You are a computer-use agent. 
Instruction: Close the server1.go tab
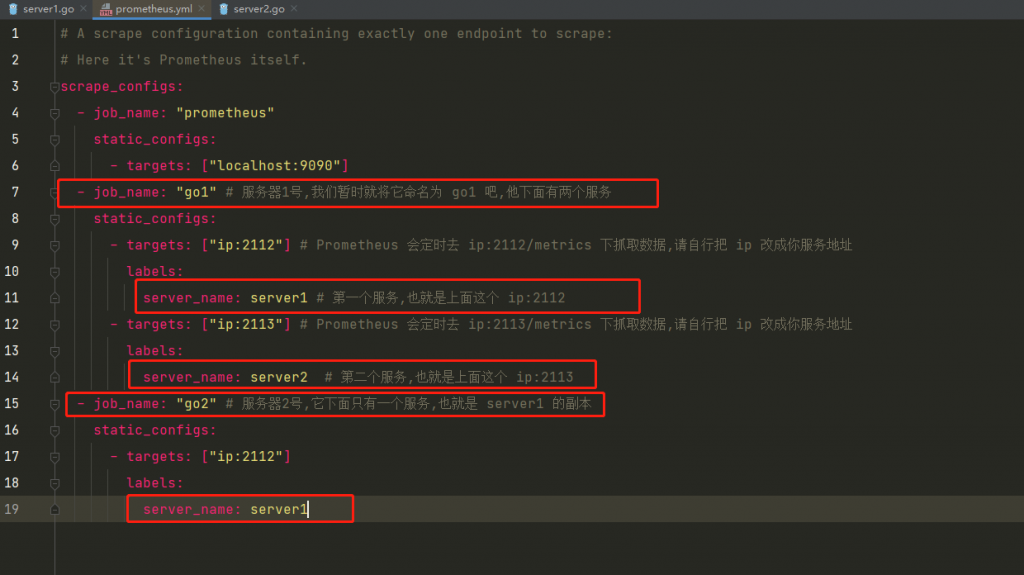(84, 8)
